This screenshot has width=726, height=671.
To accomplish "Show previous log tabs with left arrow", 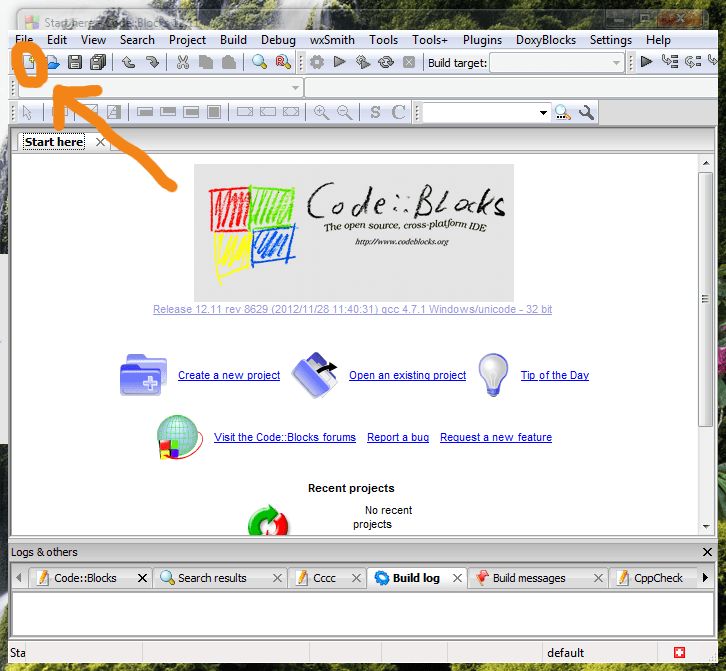I will tap(19, 577).
